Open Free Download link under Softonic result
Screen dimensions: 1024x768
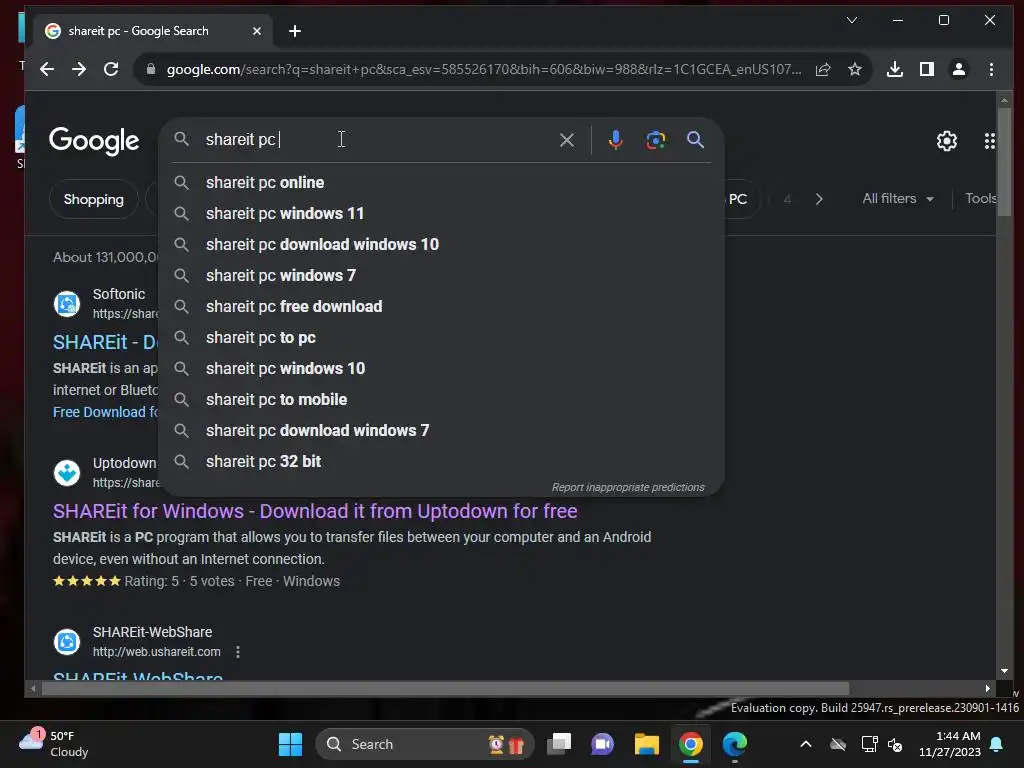tap(105, 412)
